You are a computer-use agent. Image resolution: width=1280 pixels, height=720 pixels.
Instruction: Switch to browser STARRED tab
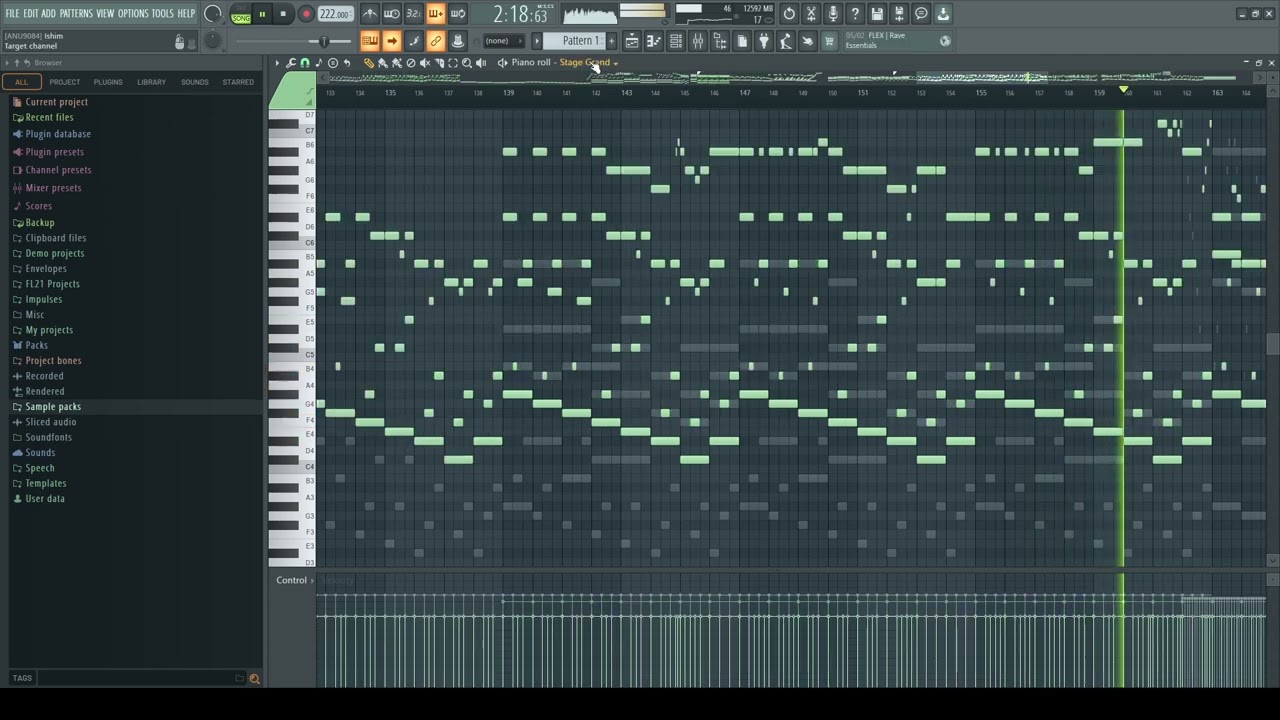pos(238,82)
